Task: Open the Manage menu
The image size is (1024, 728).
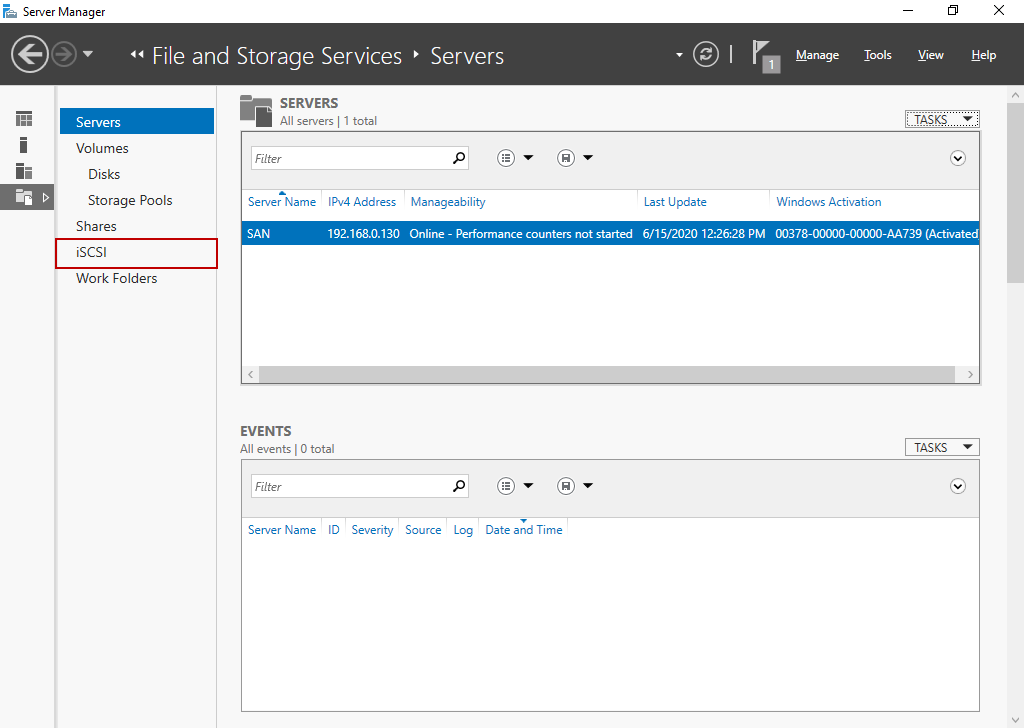Action: pyautogui.click(x=817, y=55)
